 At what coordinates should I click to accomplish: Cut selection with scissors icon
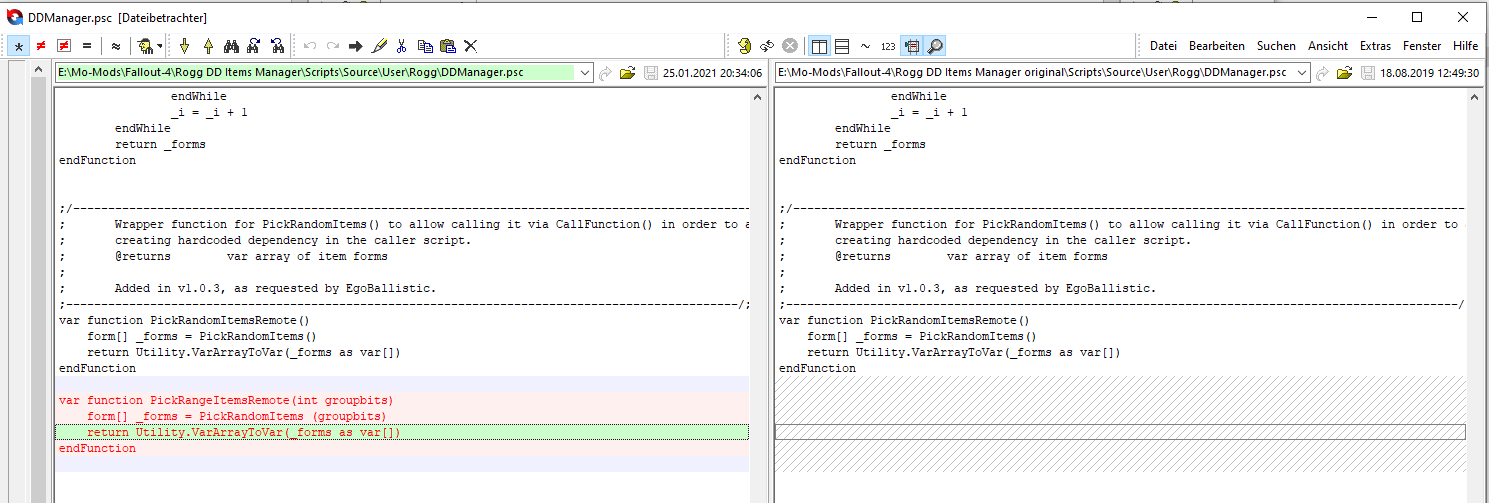pyautogui.click(x=401, y=46)
